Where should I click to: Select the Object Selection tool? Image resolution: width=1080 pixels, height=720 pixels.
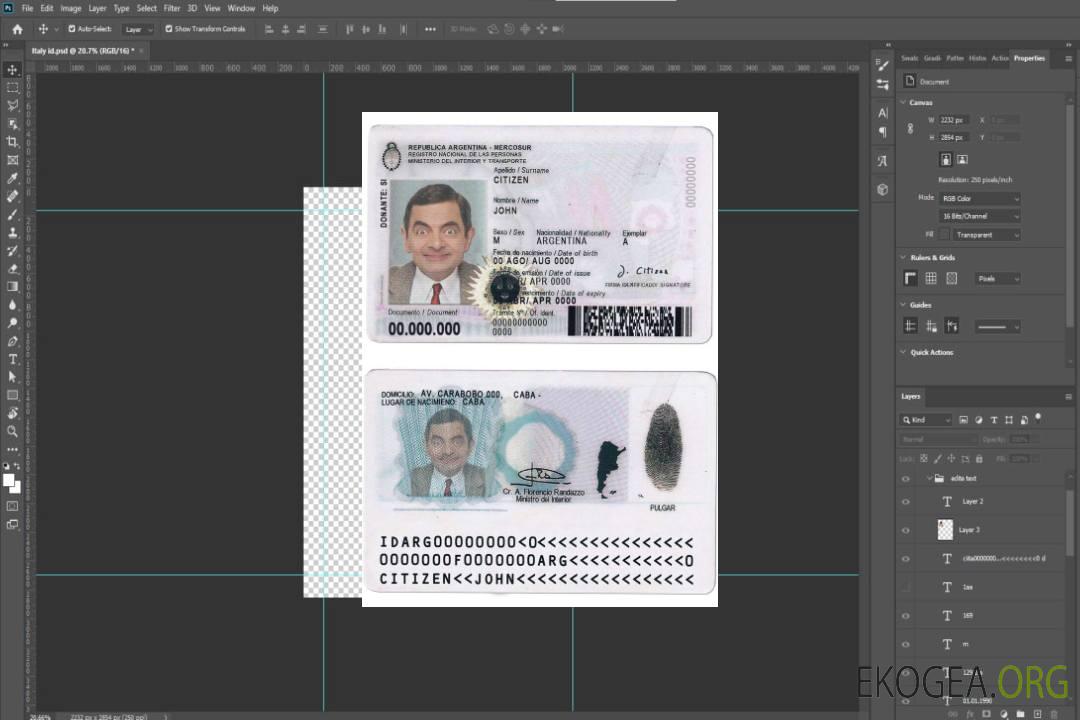(x=12, y=124)
